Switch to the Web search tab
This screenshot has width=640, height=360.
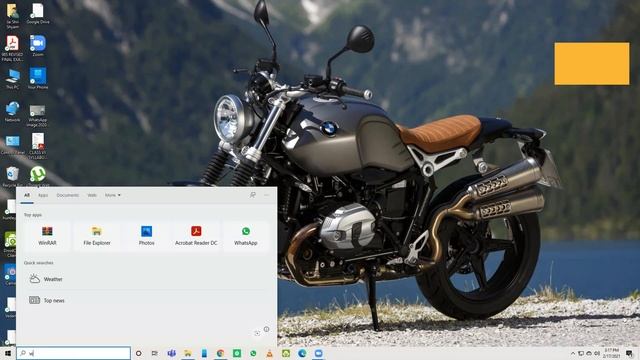coord(92,196)
